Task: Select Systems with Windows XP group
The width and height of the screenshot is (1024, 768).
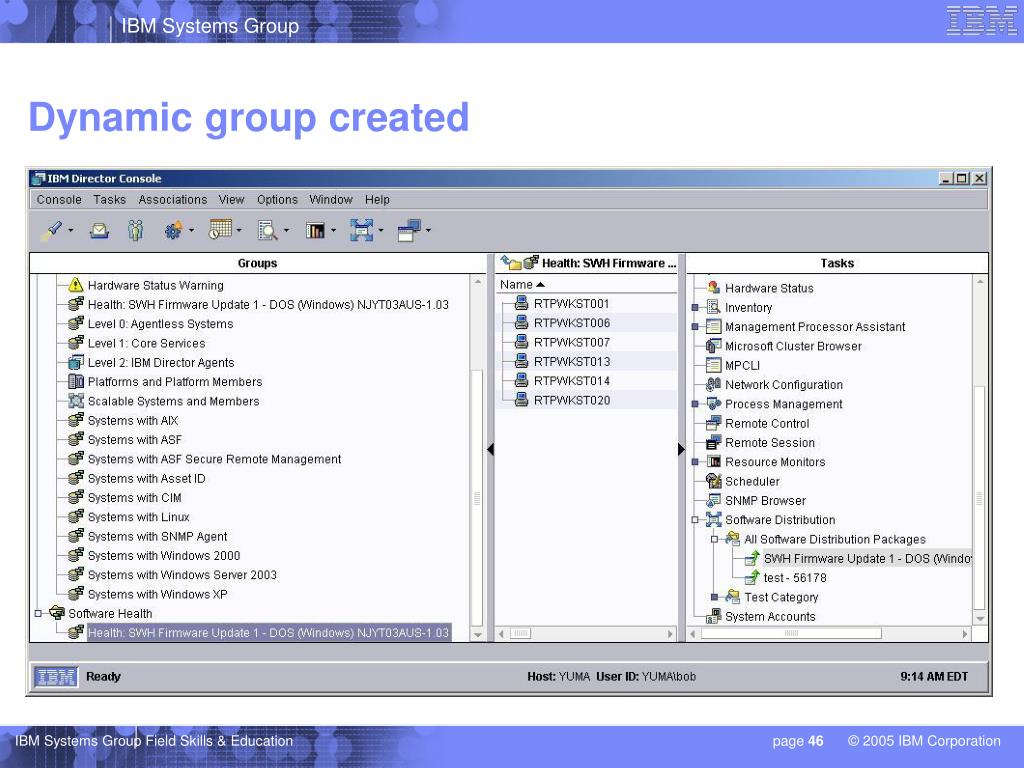Action: click(157, 594)
